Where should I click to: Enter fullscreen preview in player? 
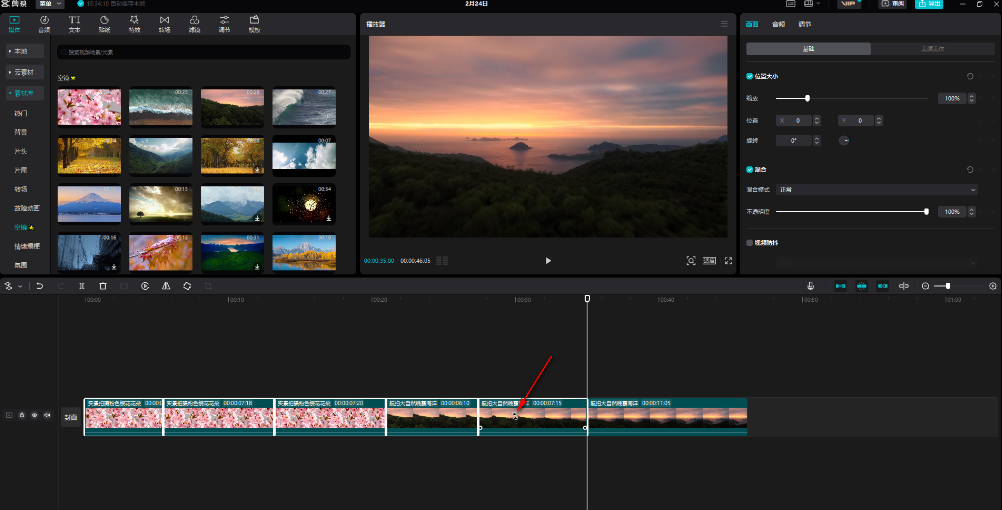pyautogui.click(x=729, y=260)
